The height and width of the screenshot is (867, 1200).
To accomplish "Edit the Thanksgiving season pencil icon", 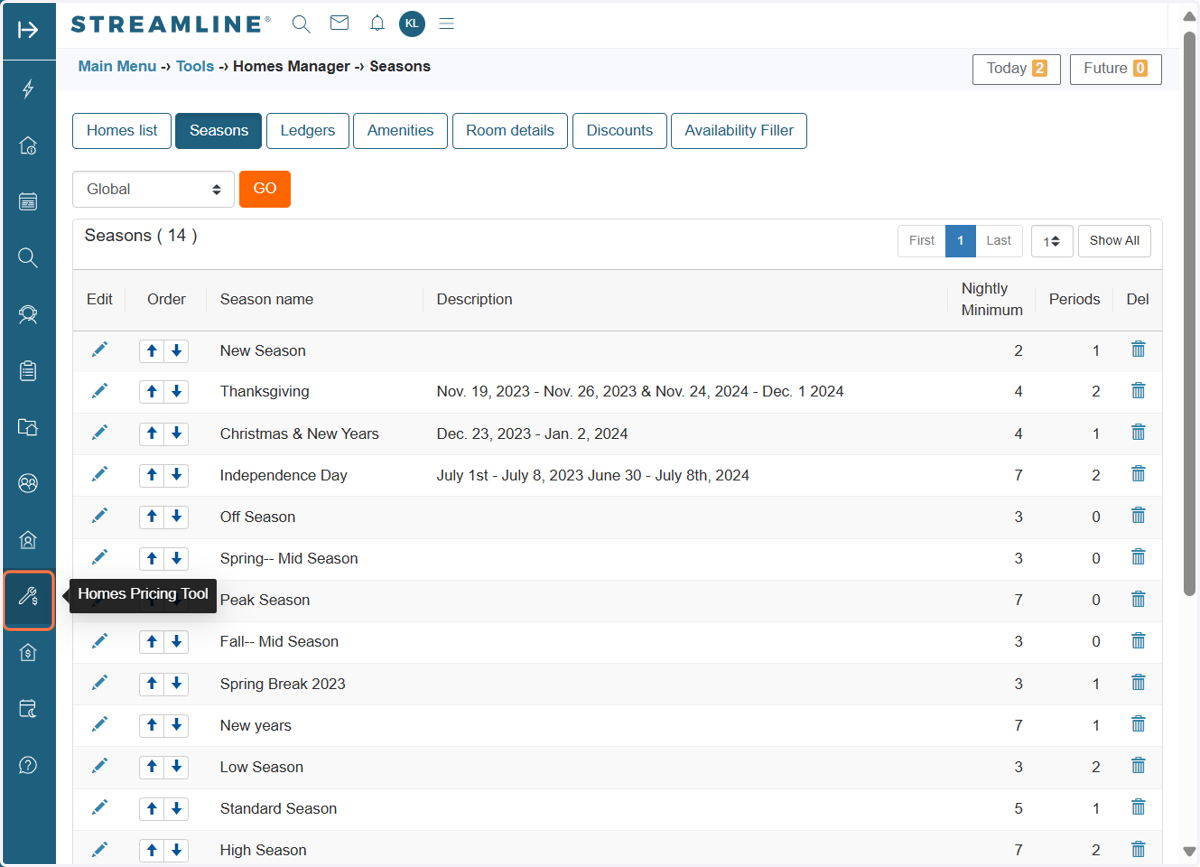I will [x=99, y=391].
